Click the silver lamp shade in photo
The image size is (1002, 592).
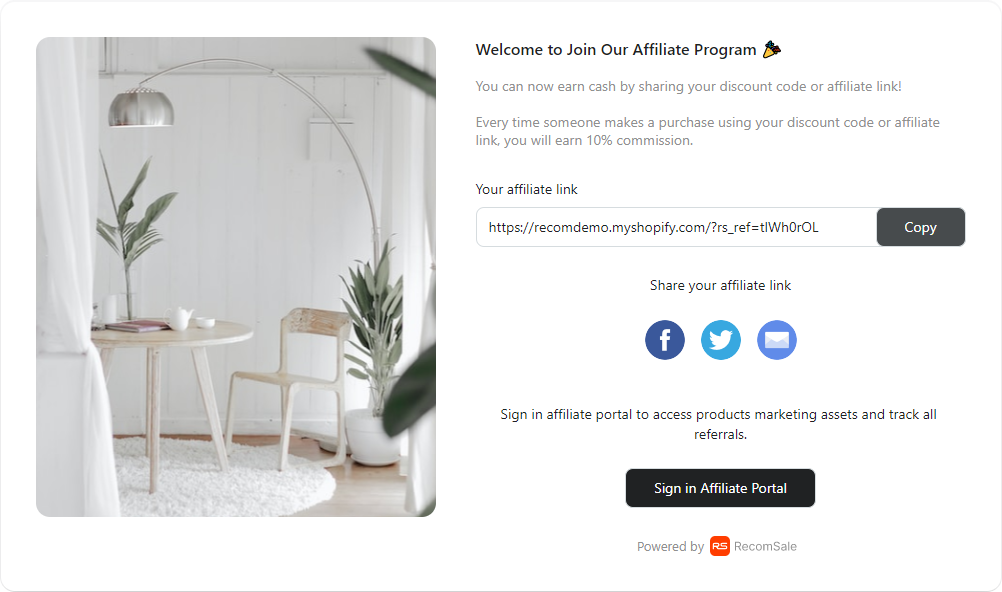tap(141, 108)
